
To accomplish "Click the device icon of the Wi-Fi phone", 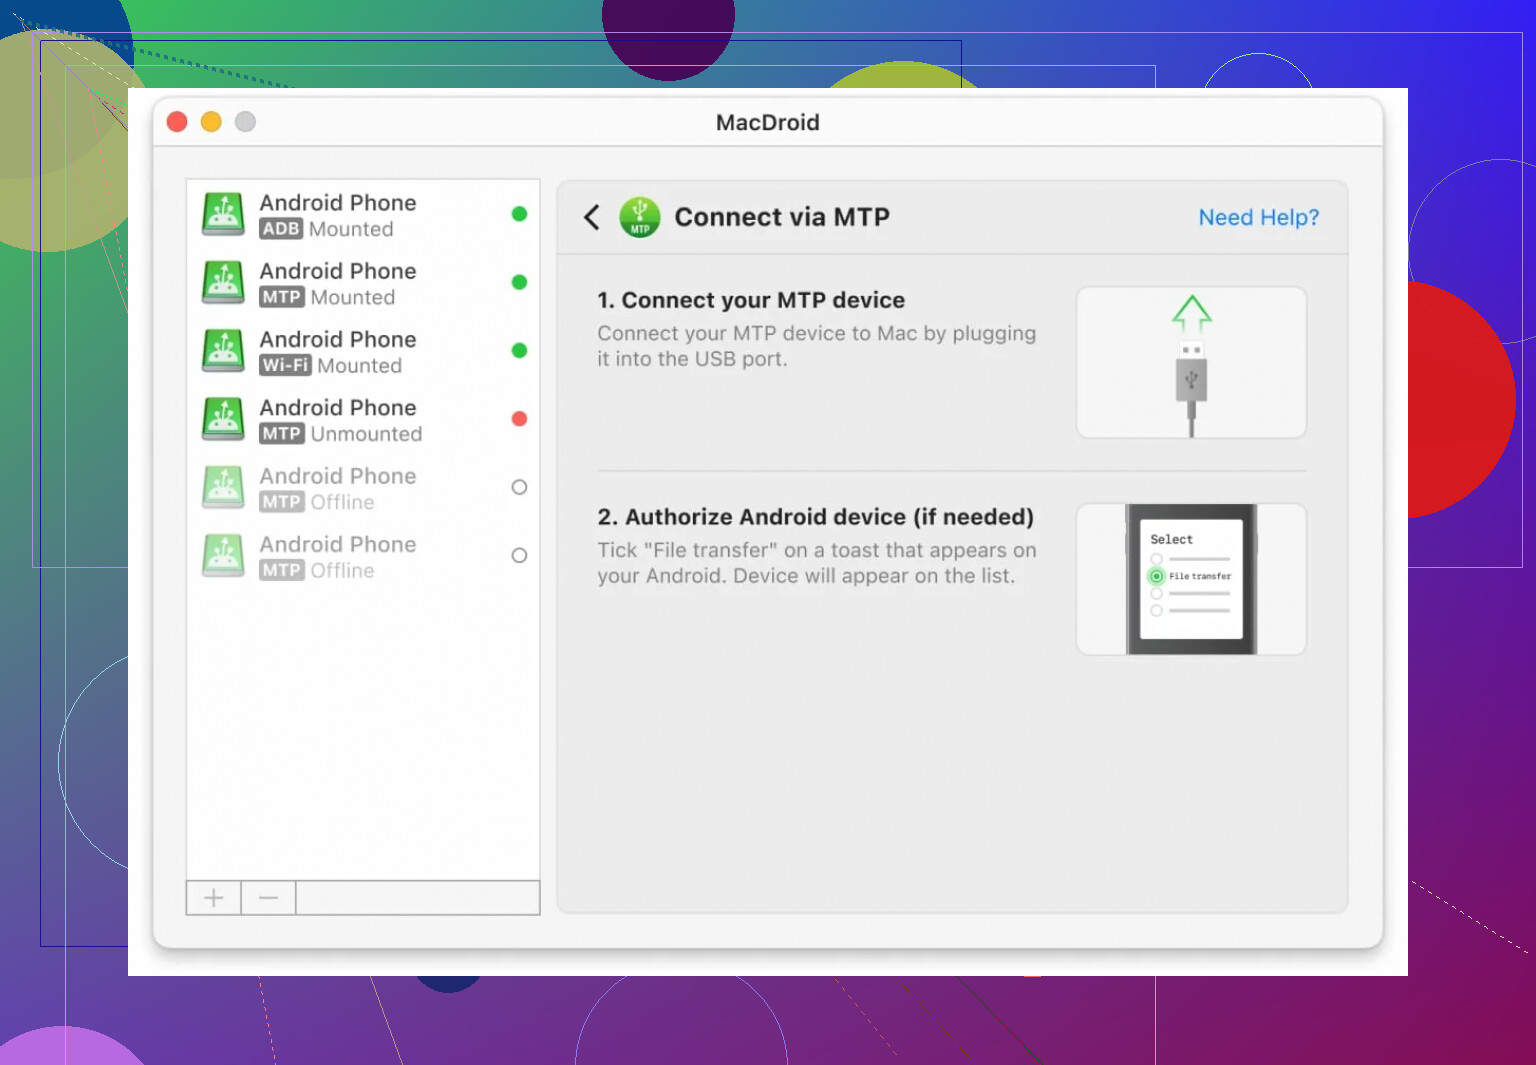I will click(x=223, y=352).
